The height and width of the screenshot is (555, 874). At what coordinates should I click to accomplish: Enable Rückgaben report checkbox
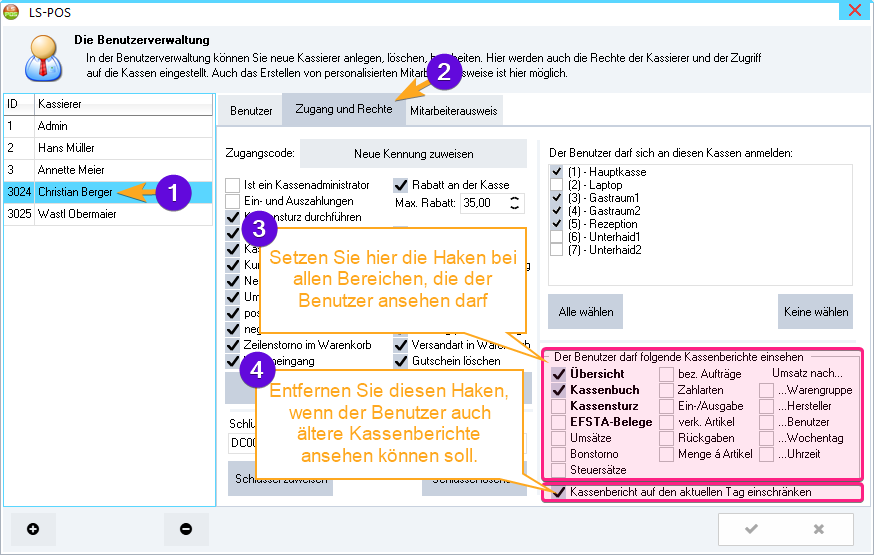(x=667, y=438)
